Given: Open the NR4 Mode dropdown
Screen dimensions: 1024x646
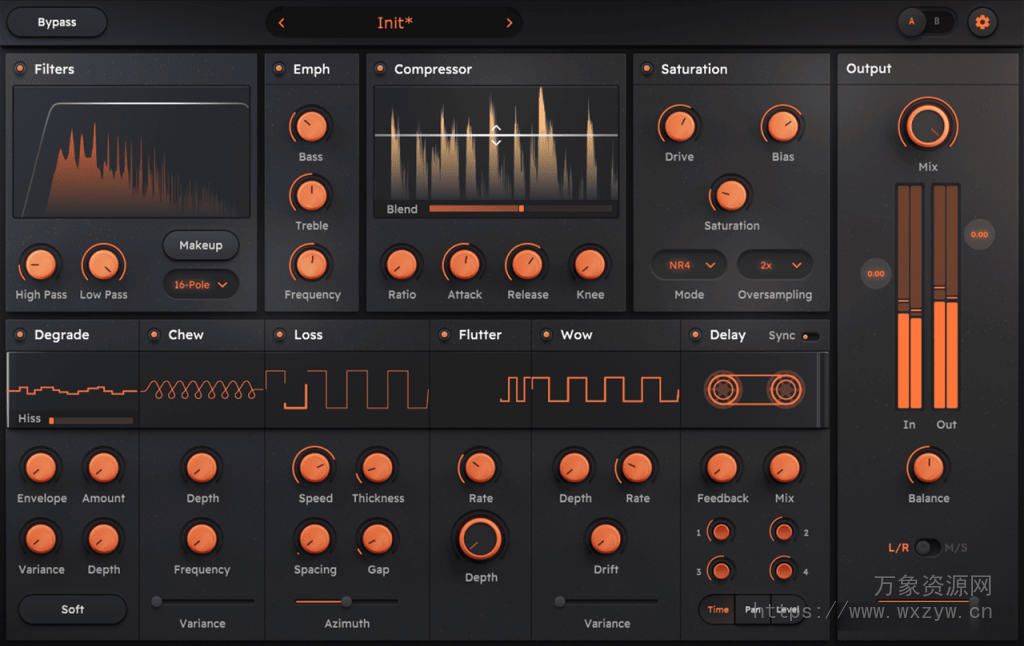Looking at the screenshot, I should [687, 265].
